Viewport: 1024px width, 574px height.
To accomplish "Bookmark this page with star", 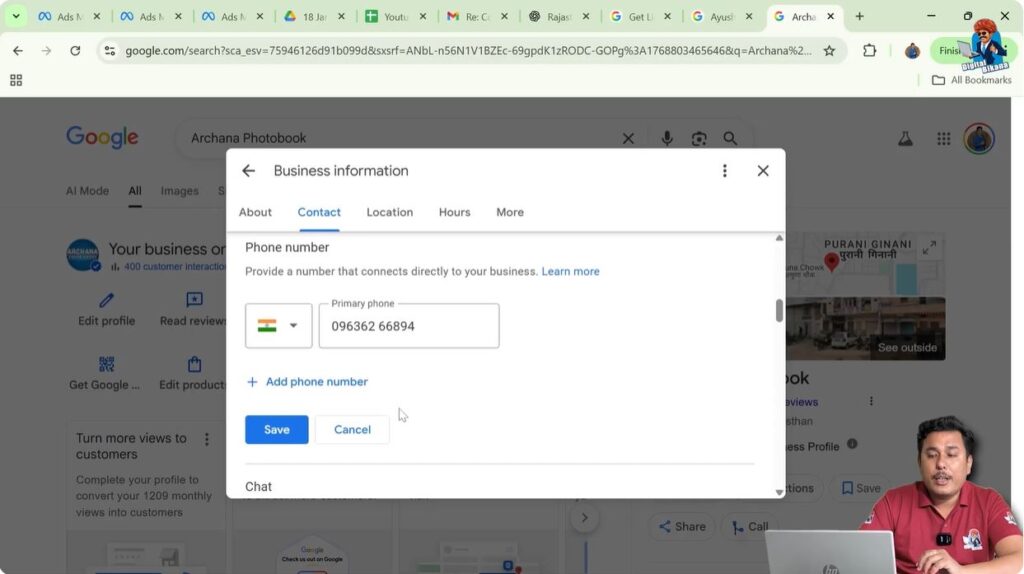I will pyautogui.click(x=829, y=50).
